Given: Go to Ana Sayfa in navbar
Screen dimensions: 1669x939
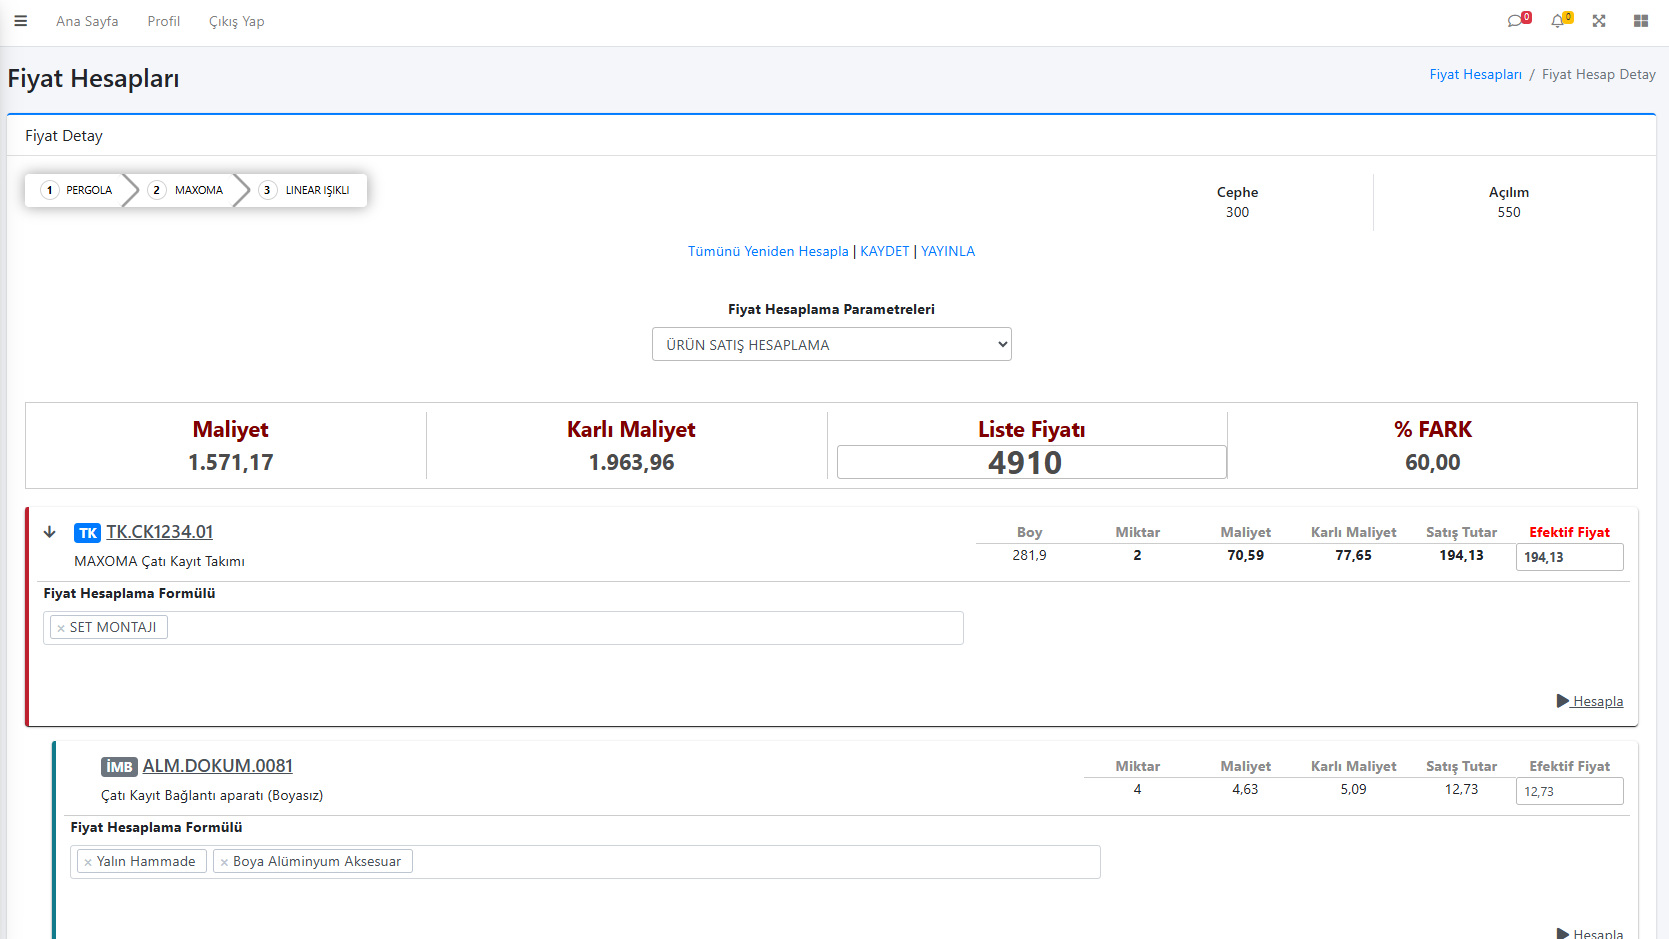Looking at the screenshot, I should 87,21.
